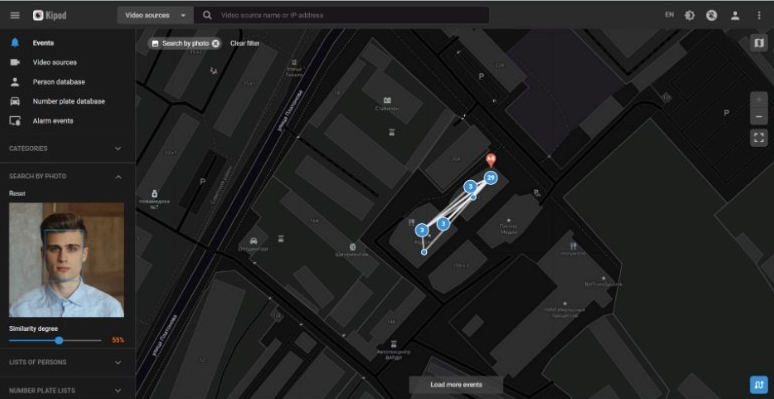The width and height of the screenshot is (774, 399).
Task: Expand the Categories section
Action: (x=67, y=148)
